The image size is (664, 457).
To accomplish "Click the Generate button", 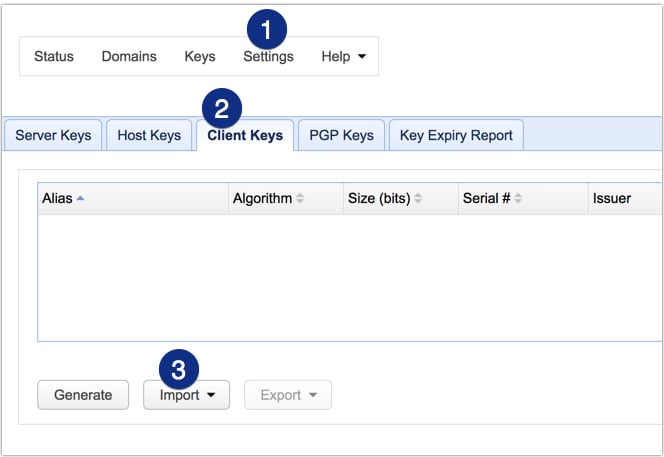I will point(83,395).
